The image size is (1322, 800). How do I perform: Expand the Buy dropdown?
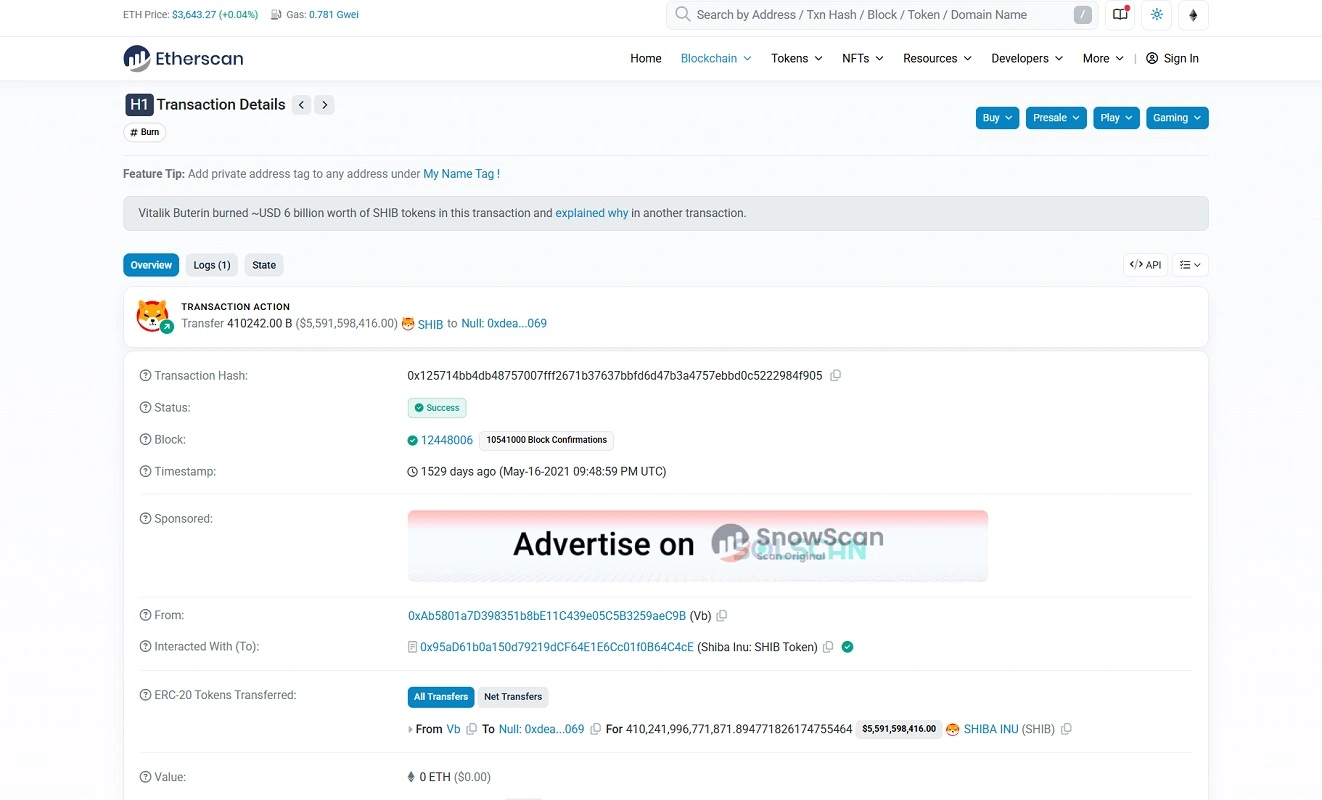(x=997, y=118)
